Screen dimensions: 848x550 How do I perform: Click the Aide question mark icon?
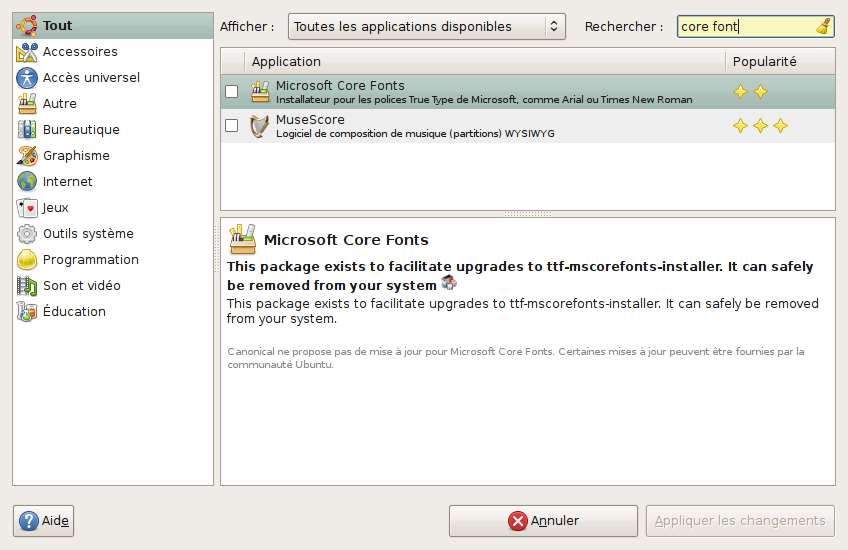29,521
